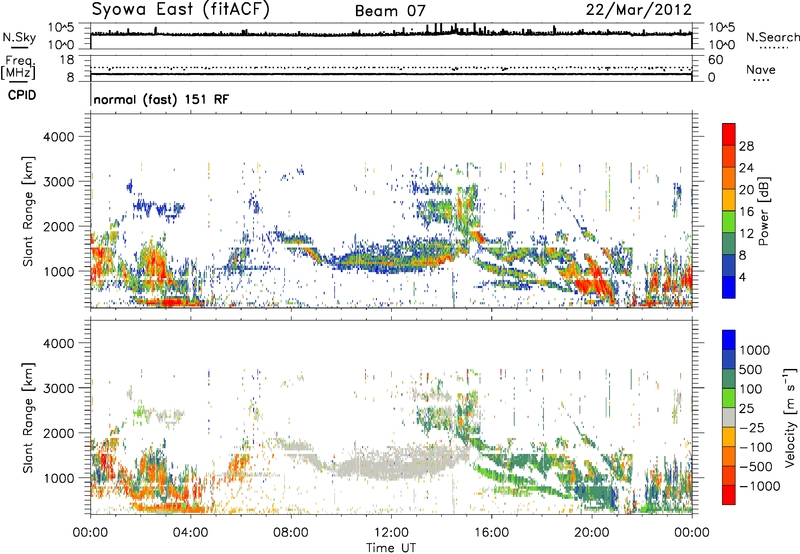Viewport: 800px width, 554px height.
Task: Click the '3000' tick on power panel
Action: pos(58,182)
